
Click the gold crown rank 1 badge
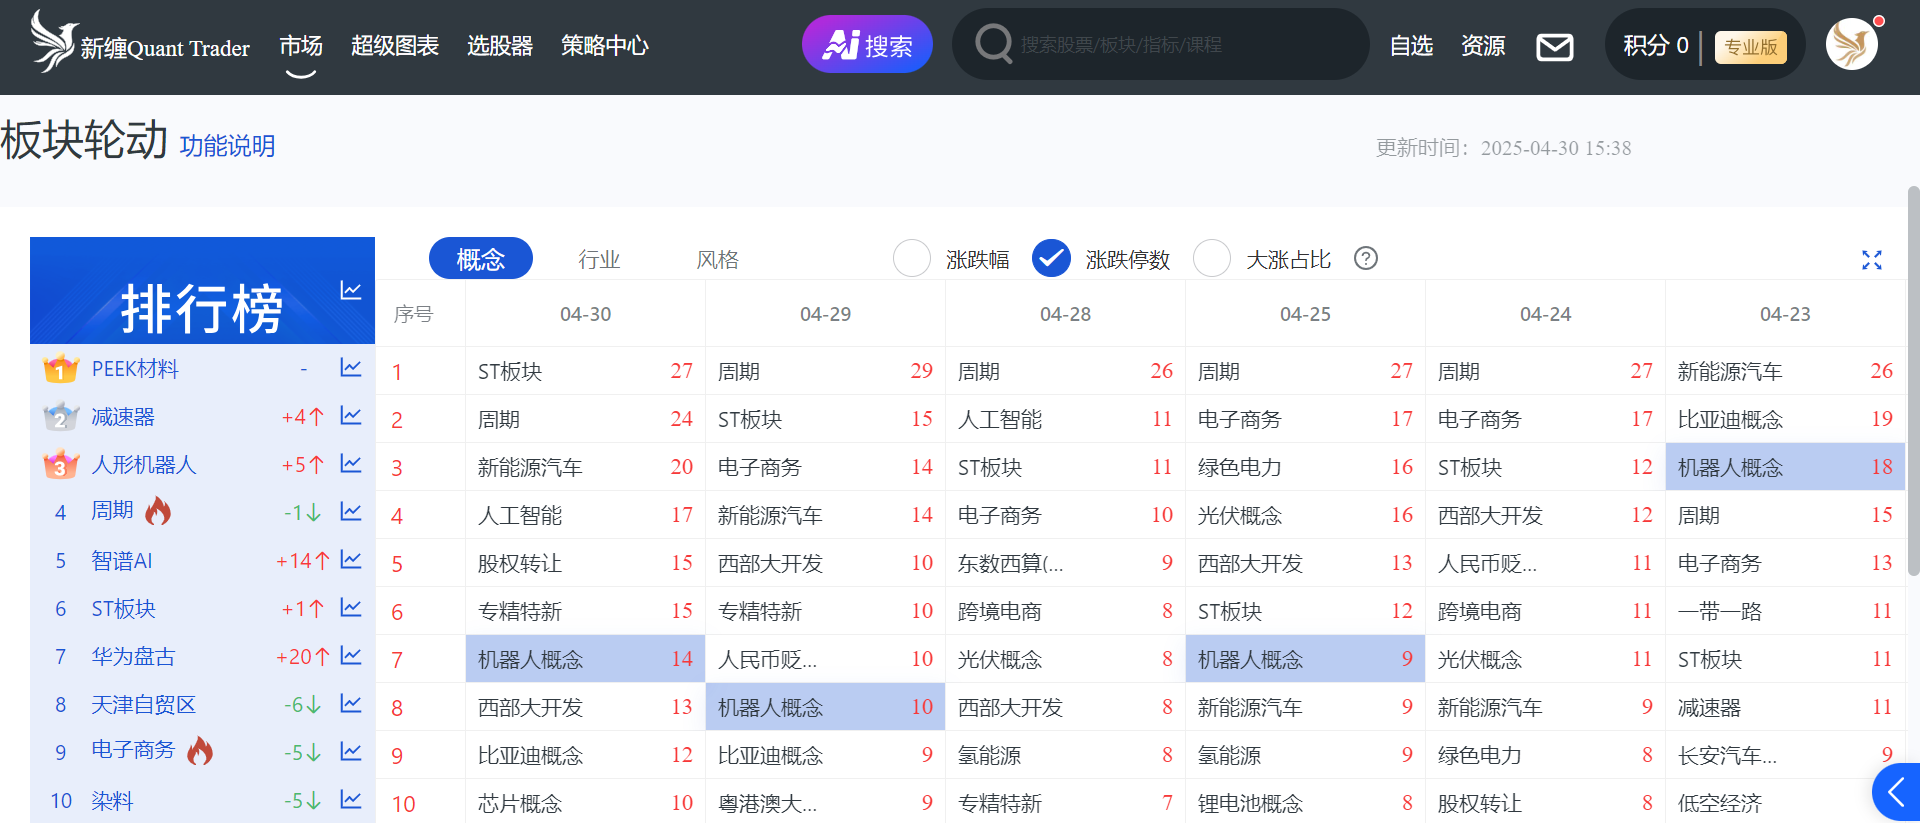click(x=61, y=369)
